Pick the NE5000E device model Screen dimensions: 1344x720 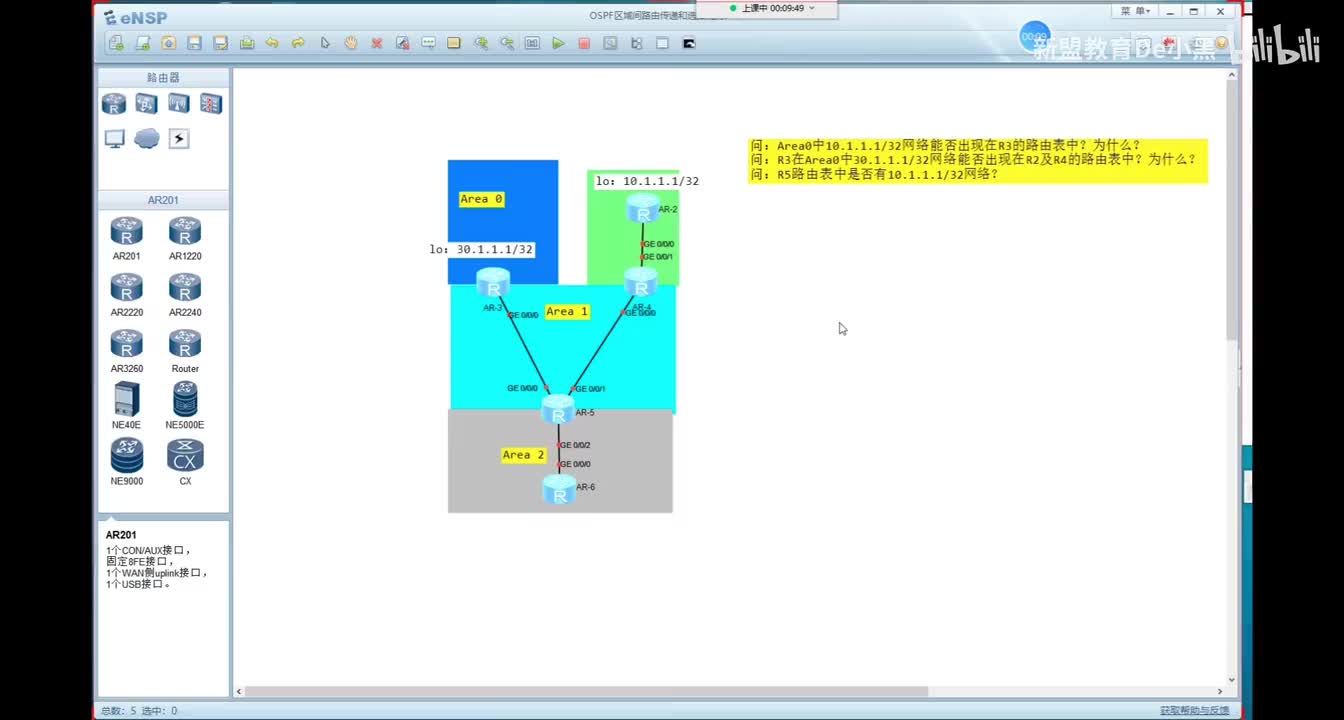pyautogui.click(x=185, y=406)
